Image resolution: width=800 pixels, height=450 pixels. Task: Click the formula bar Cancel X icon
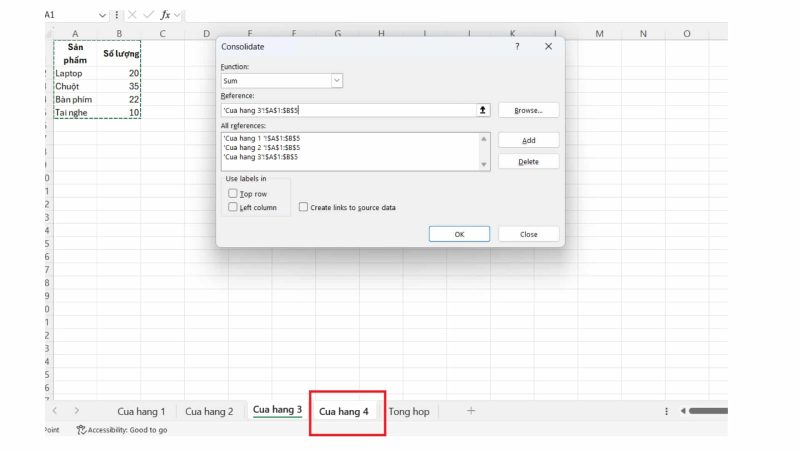[132, 15]
